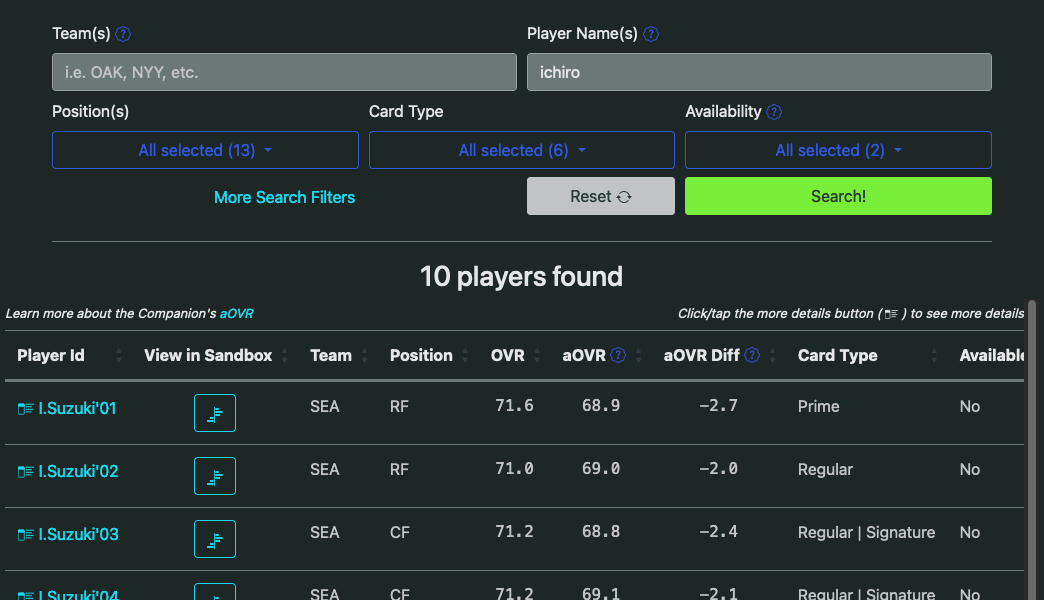Sort table by Player Id arrows
This screenshot has width=1044, height=600.
[x=119, y=356]
